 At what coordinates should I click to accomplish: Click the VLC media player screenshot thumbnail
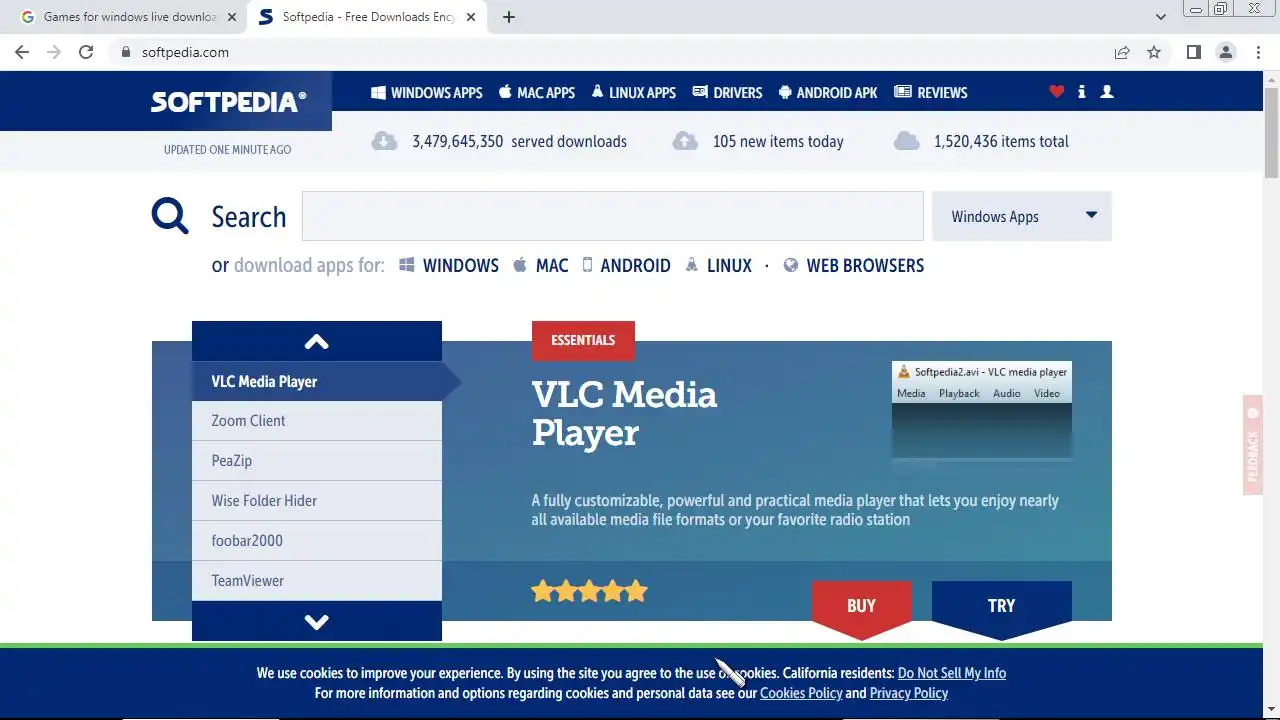coord(982,410)
